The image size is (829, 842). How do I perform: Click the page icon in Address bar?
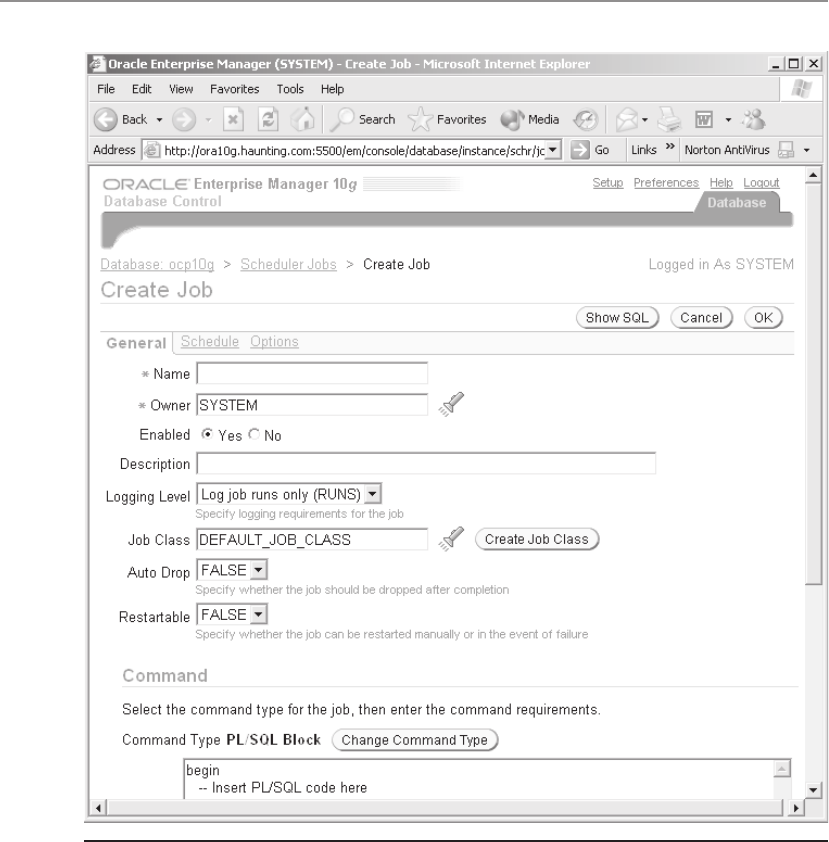[152, 150]
